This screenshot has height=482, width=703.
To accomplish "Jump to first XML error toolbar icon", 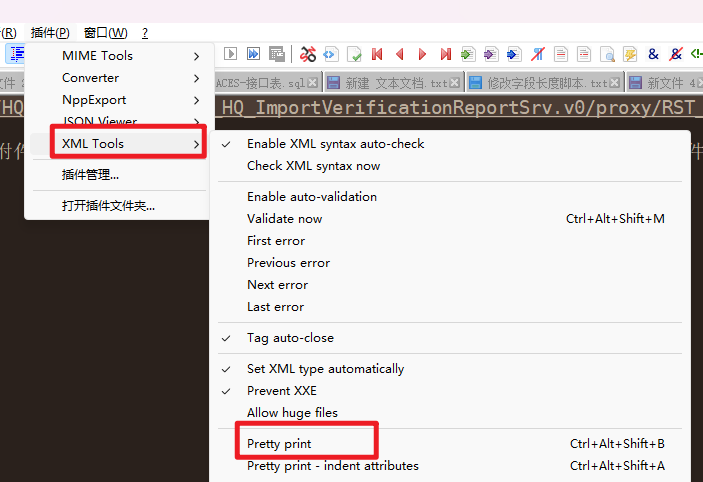I will point(377,54).
